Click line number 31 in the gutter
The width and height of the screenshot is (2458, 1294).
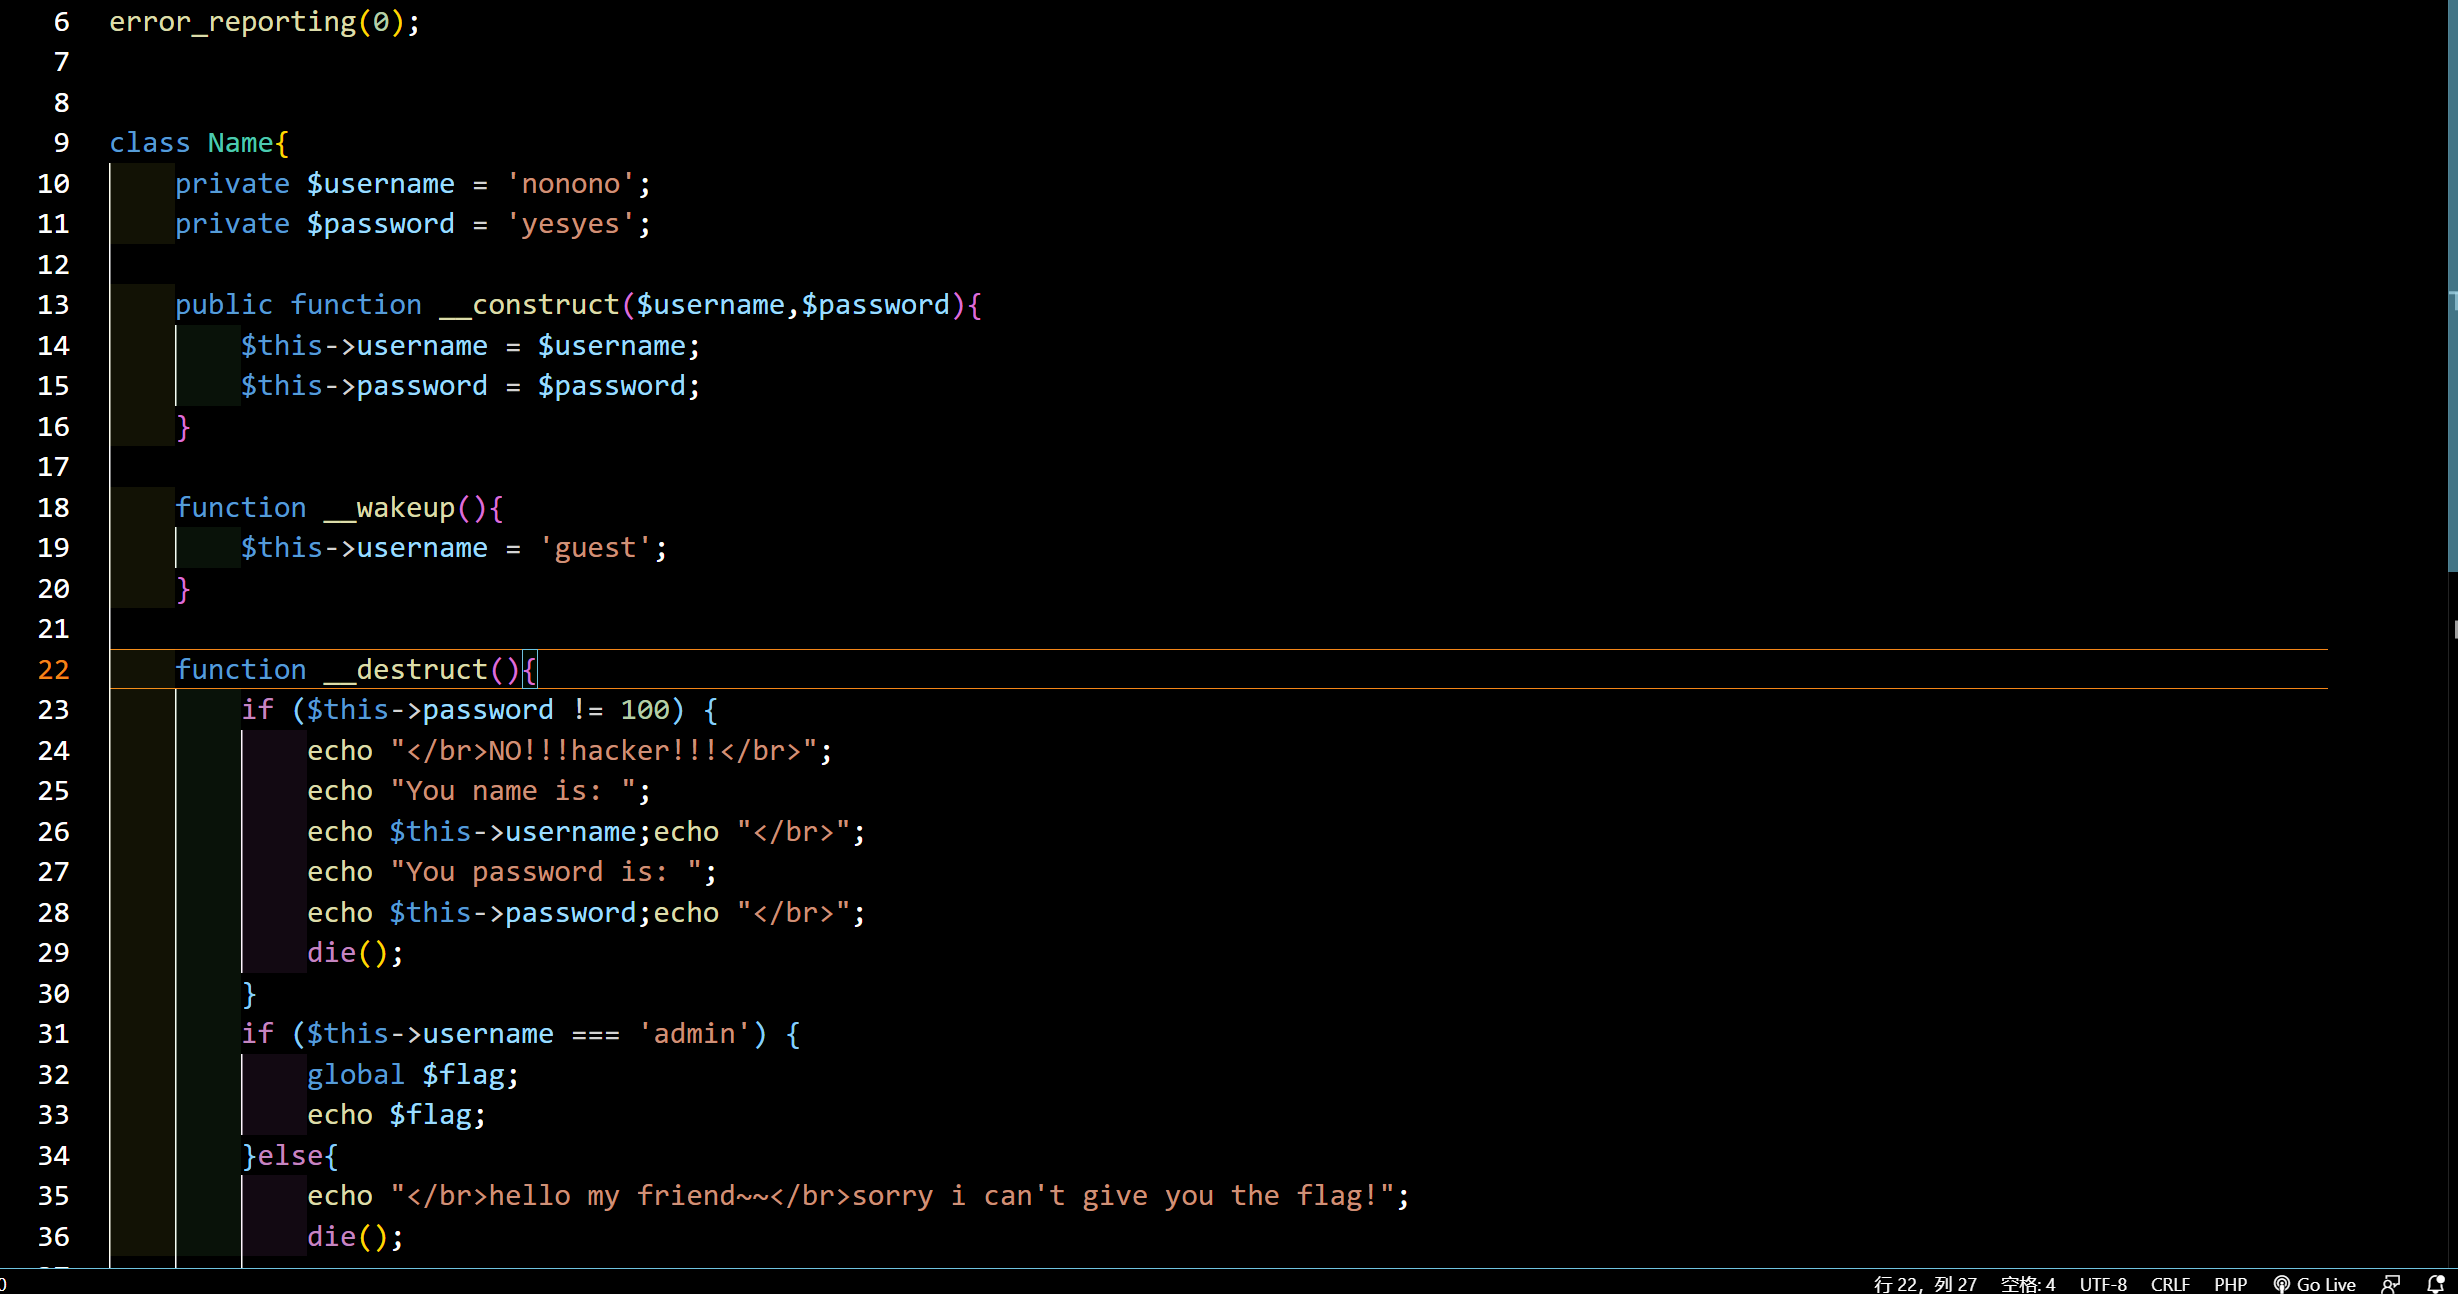[54, 1034]
